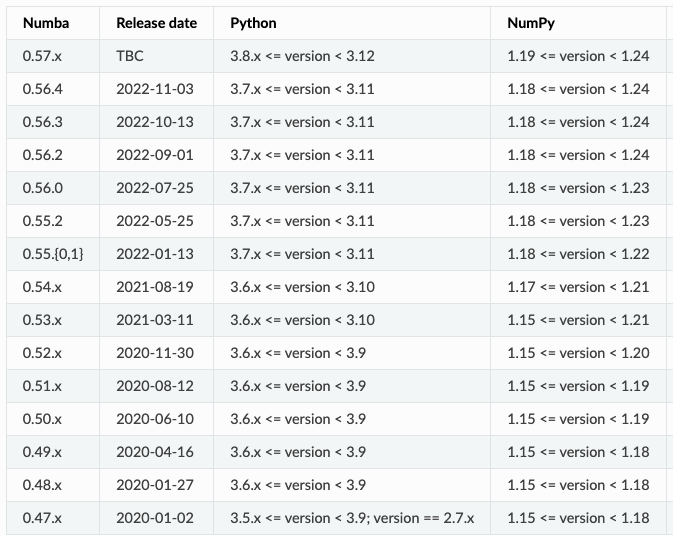Select the 0.56.4 Numba version cell

42,89
